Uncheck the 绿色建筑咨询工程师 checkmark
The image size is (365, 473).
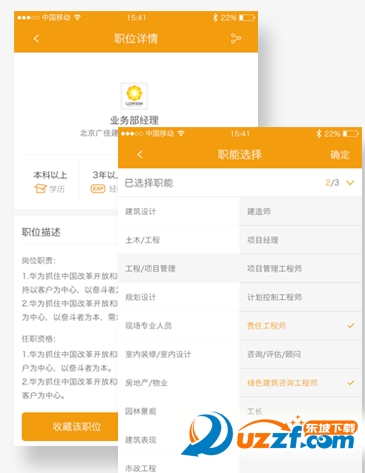coord(350,383)
